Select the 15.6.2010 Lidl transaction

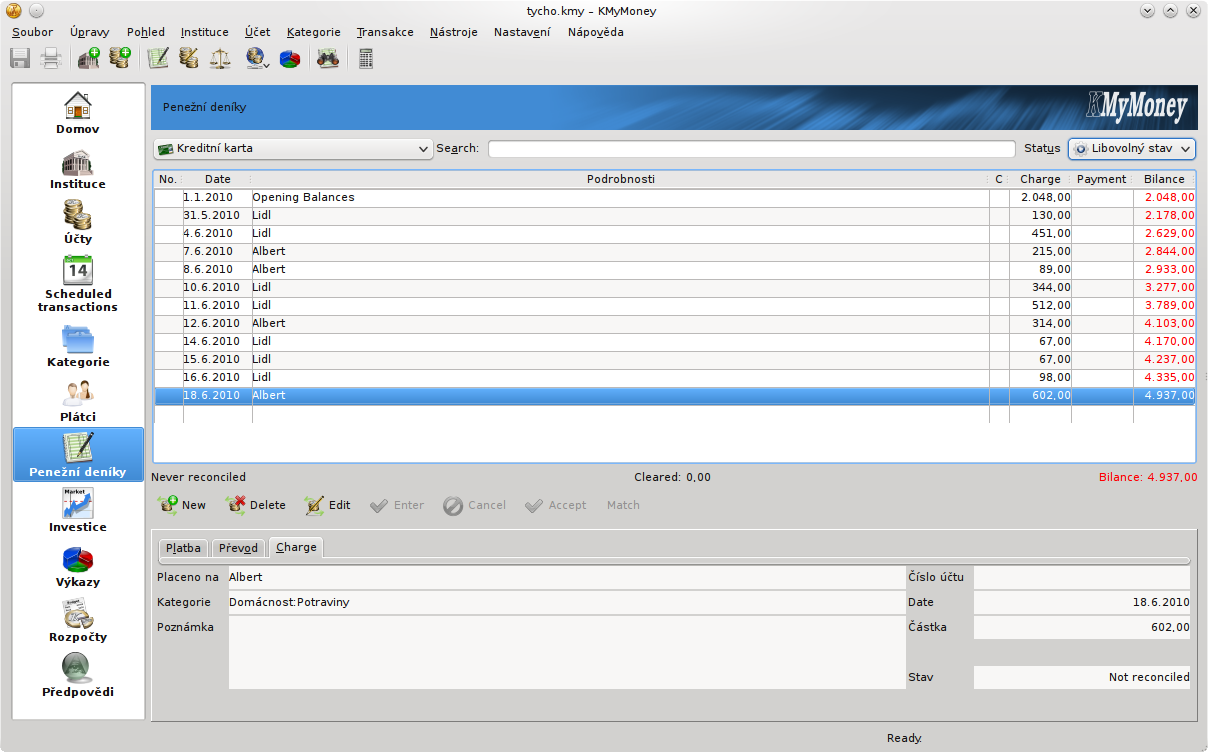click(x=674, y=360)
